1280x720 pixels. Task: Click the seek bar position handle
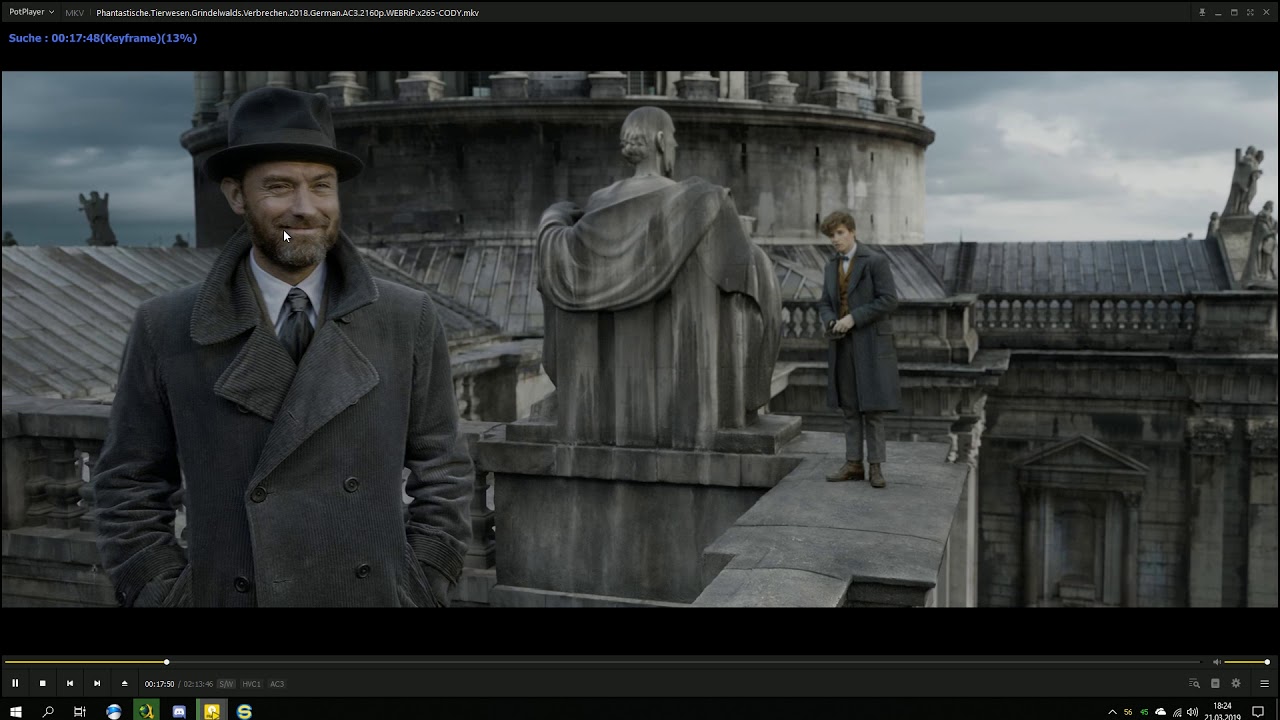pos(166,662)
